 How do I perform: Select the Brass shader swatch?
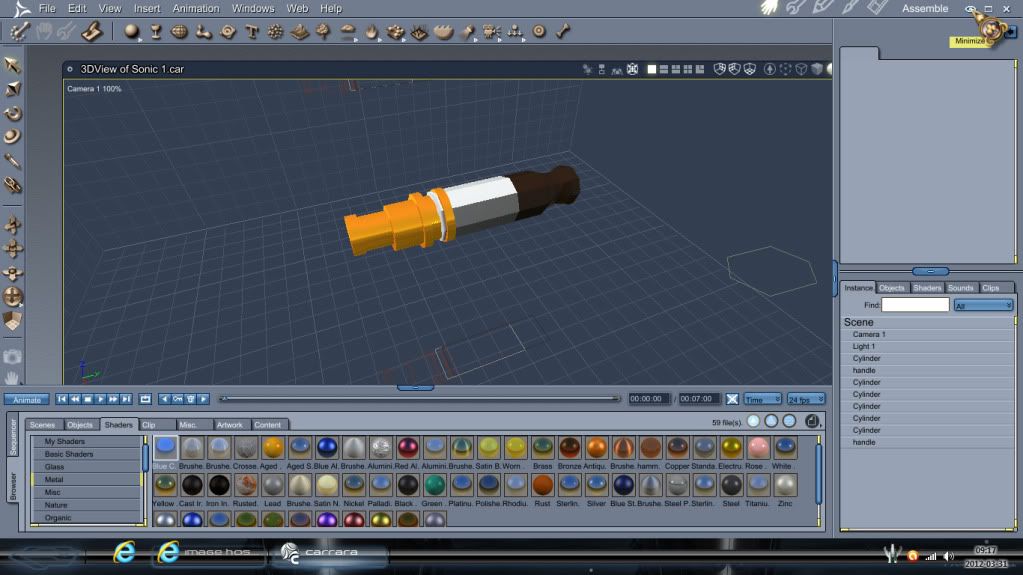click(x=542, y=448)
